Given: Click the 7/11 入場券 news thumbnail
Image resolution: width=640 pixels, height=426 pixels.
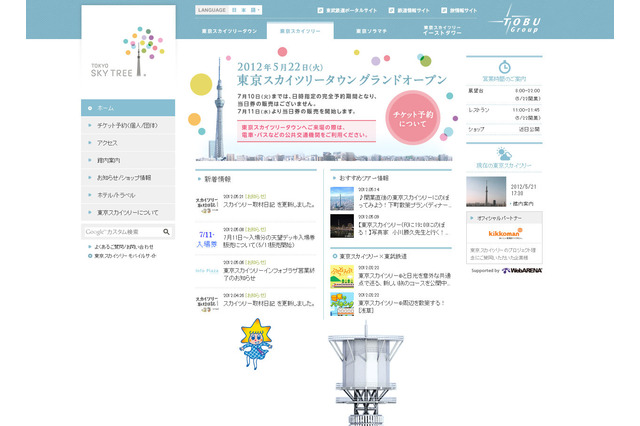Looking at the screenshot, I should pos(207,239).
